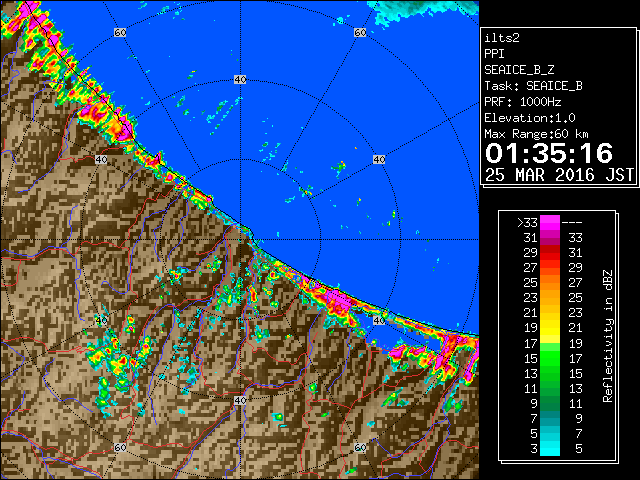Click the 'Task: SEAICE_B' line
The width and height of the screenshot is (640, 480).
533,86
